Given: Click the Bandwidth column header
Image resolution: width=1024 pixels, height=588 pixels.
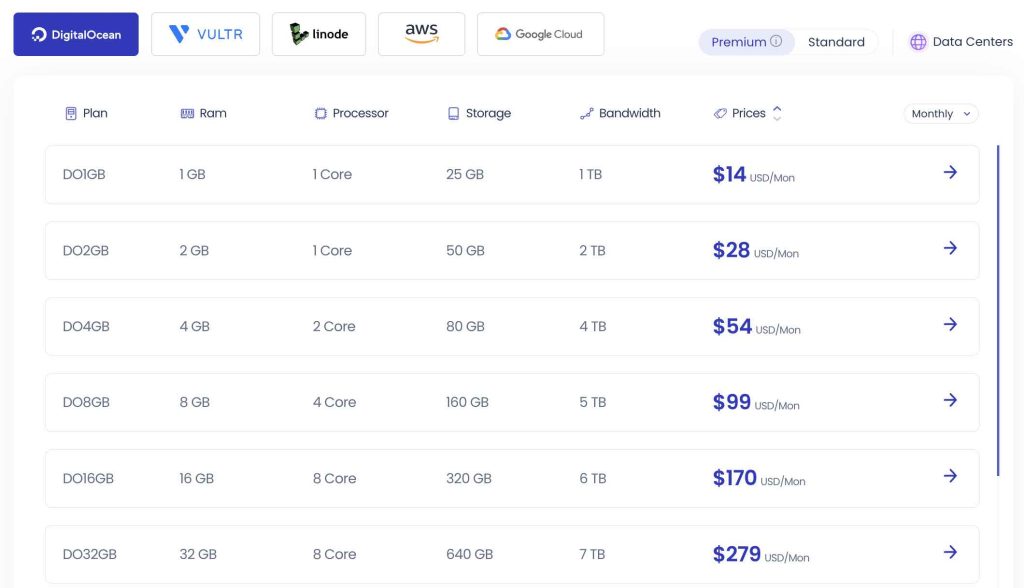Looking at the screenshot, I should tap(620, 114).
